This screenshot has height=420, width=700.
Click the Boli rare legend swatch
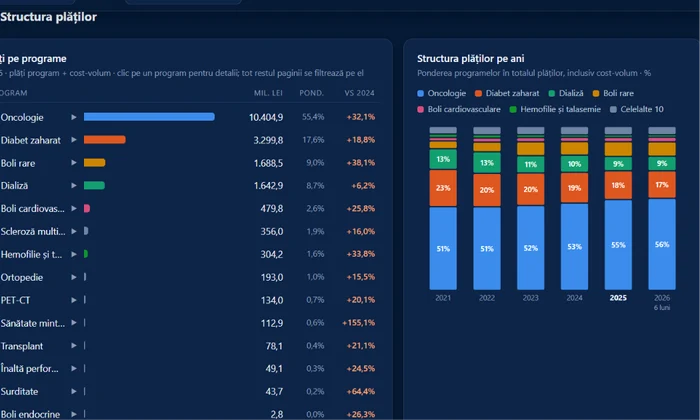(x=596, y=93)
